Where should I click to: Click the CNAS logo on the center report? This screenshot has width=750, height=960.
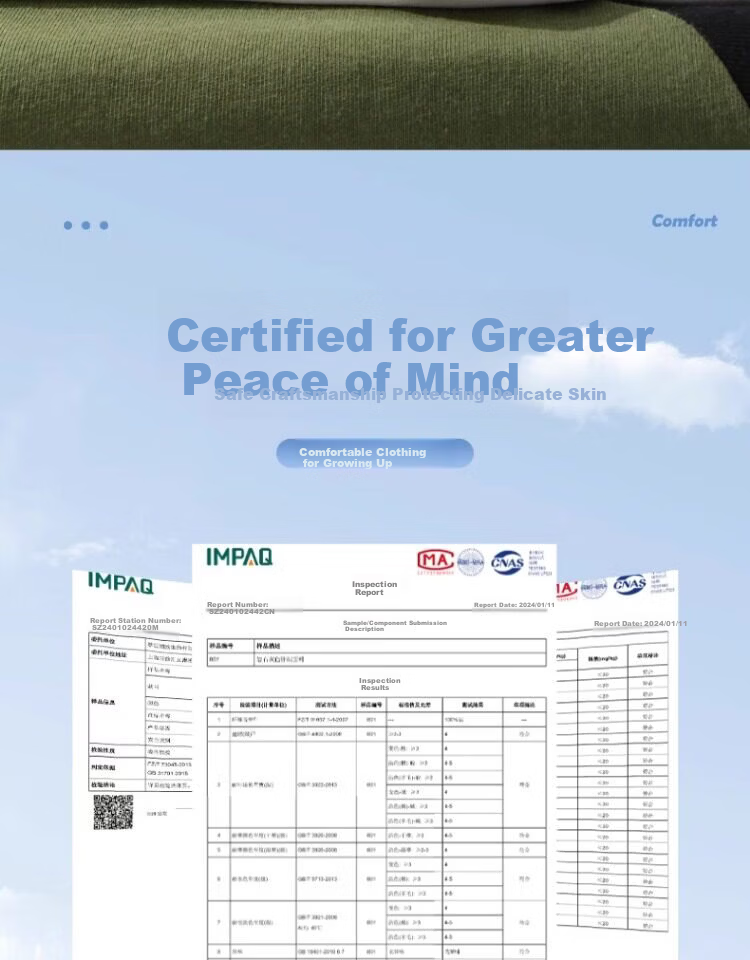click(507, 563)
